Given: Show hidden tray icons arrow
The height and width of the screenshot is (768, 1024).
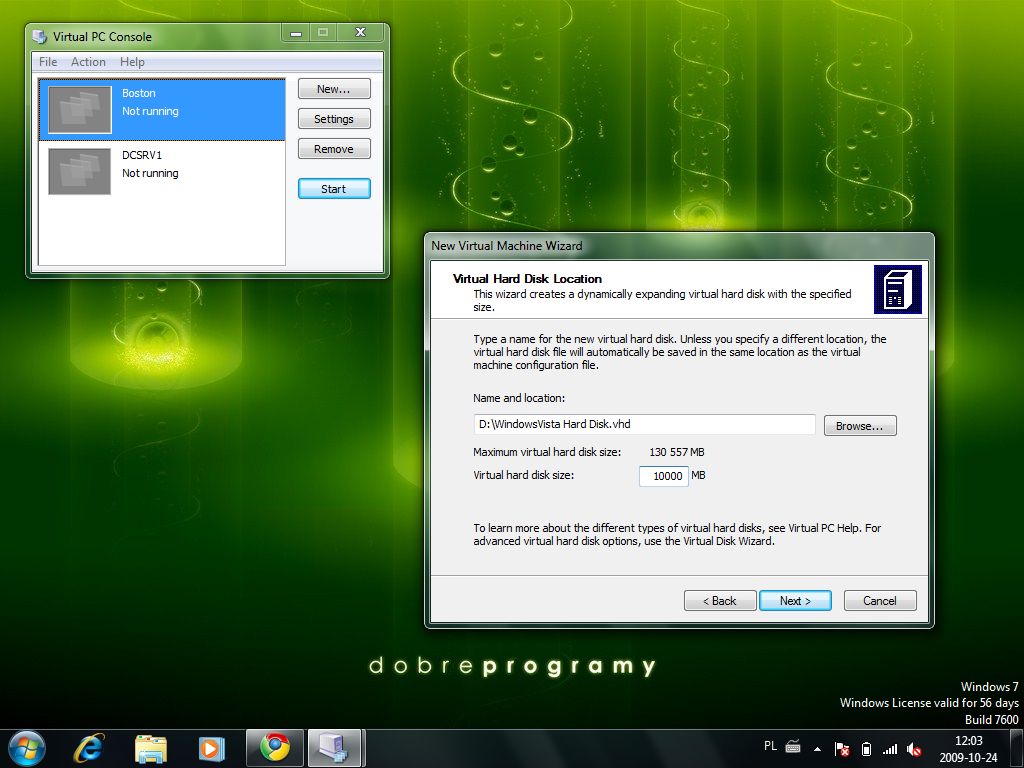Looking at the screenshot, I should (817, 748).
